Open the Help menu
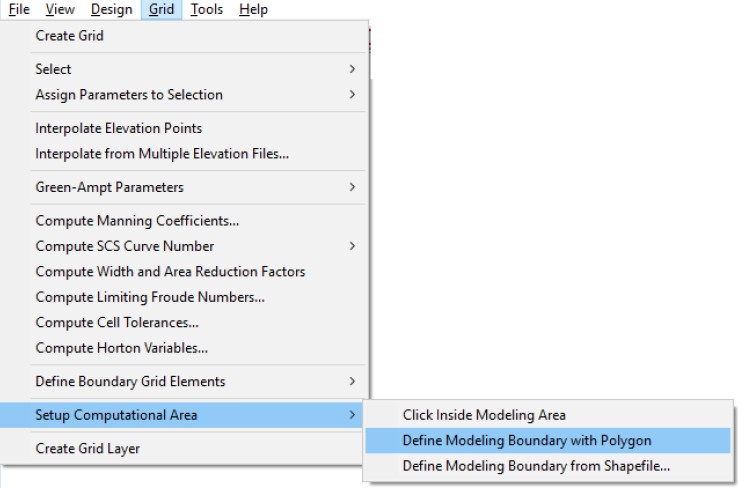The width and height of the screenshot is (738, 488). [x=253, y=9]
